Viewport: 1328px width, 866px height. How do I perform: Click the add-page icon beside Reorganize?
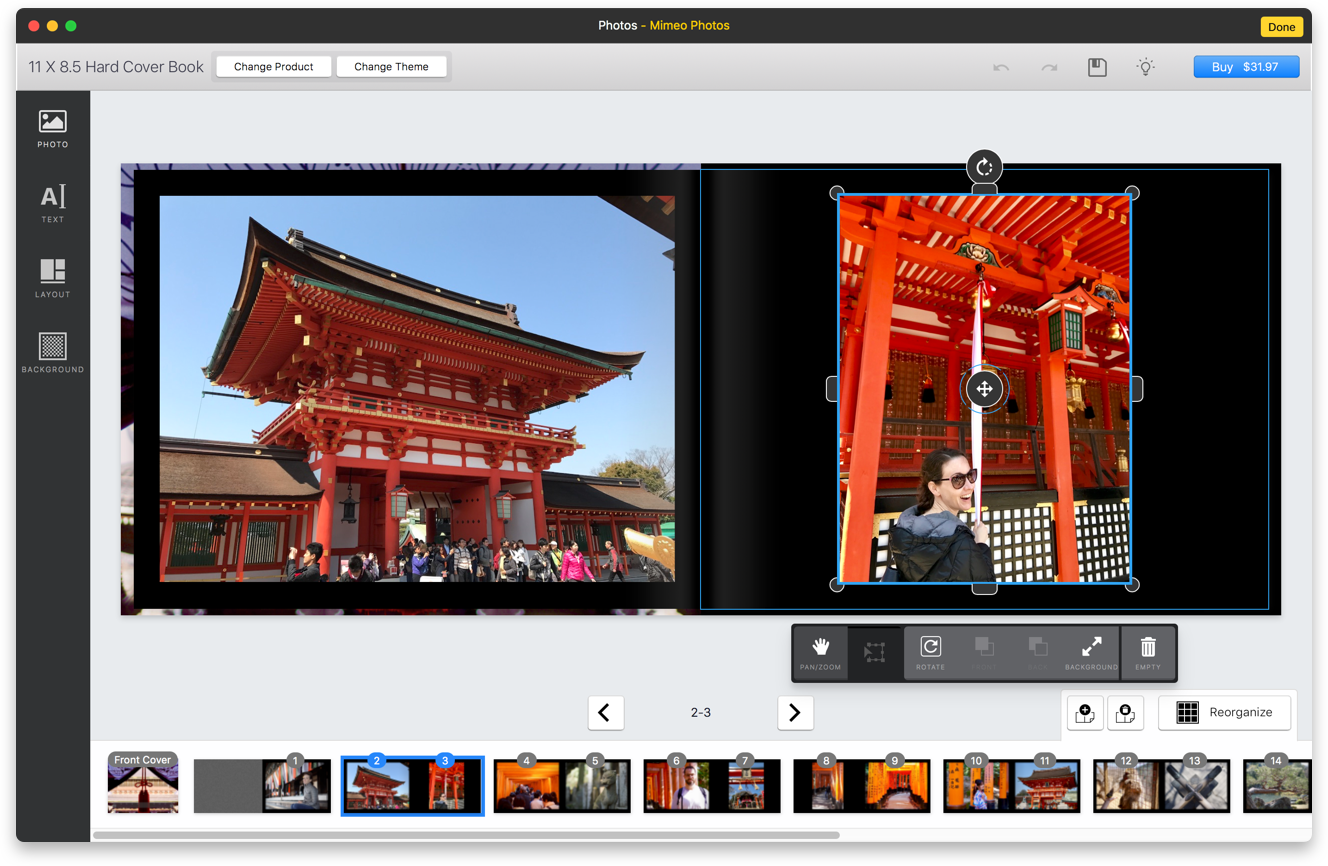pos(1085,712)
